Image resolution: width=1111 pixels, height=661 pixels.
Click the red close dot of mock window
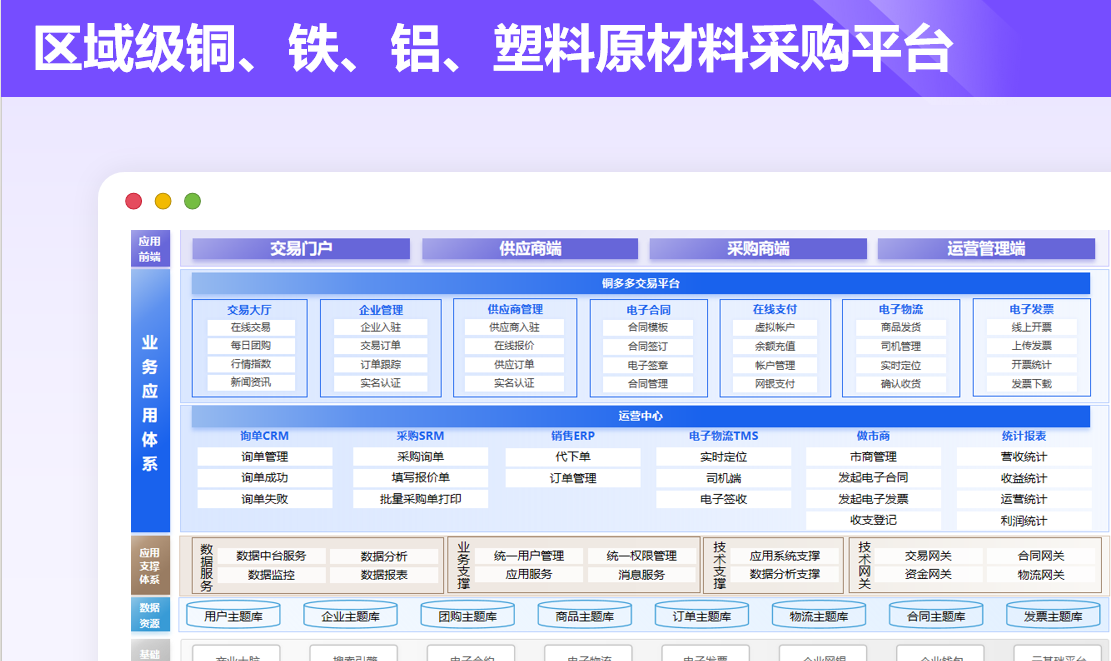[x=133, y=201]
